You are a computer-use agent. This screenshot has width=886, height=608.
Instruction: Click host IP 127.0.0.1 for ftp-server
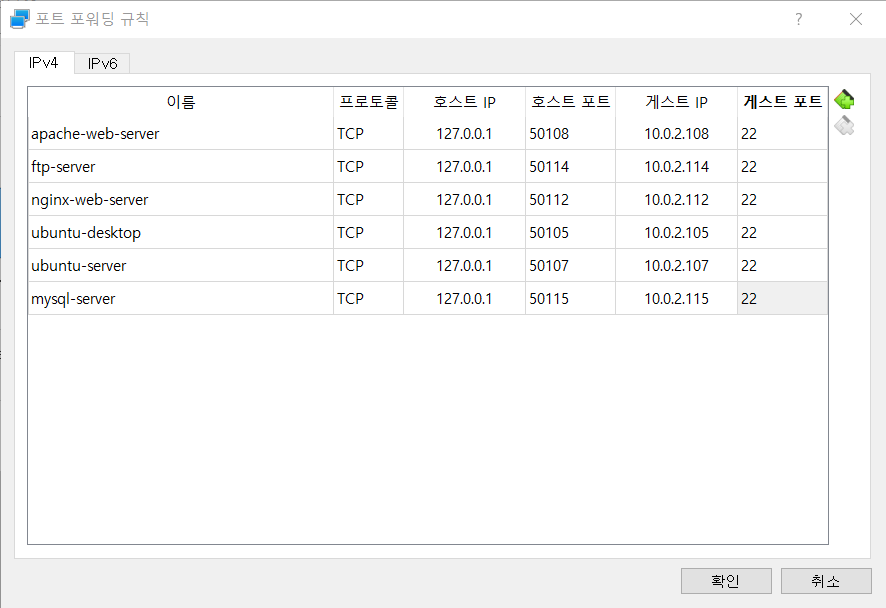pyautogui.click(x=464, y=166)
